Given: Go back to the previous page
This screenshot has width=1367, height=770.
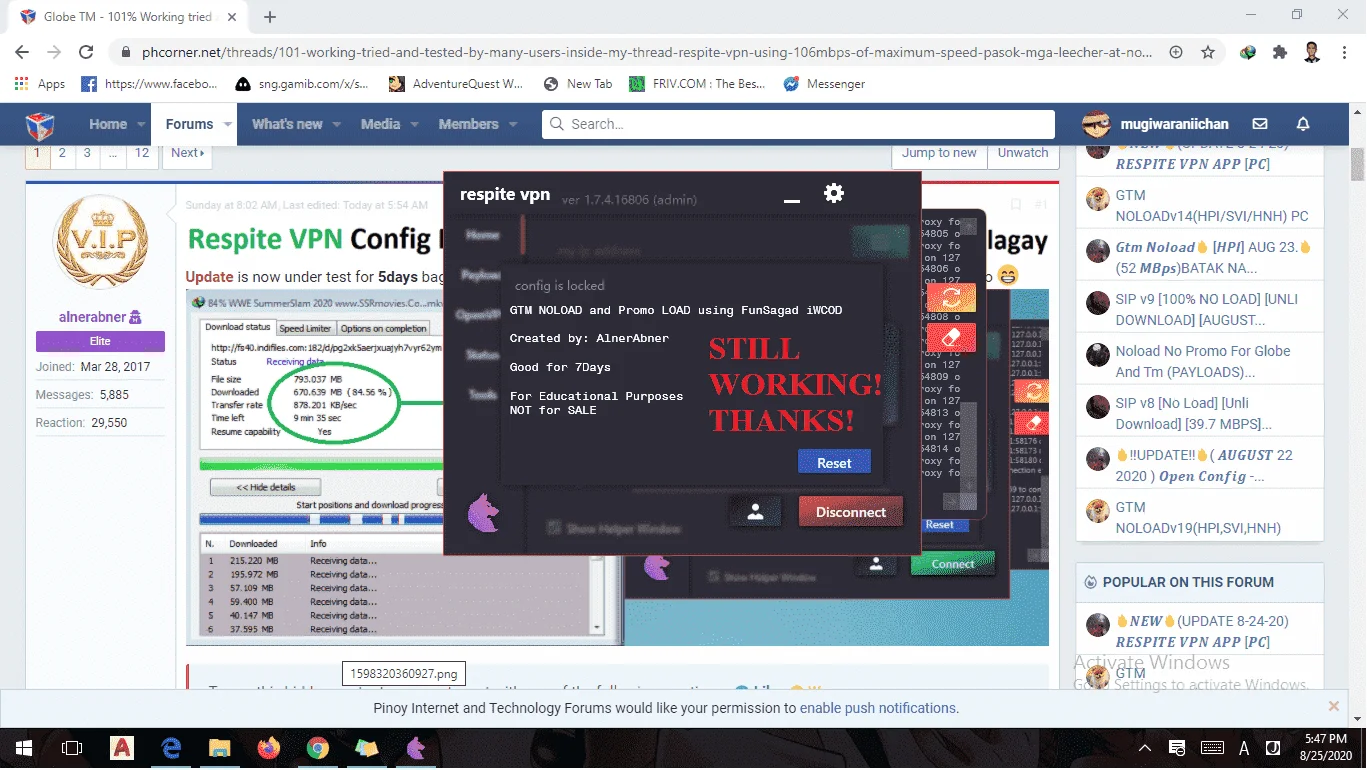Looking at the screenshot, I should pos(22,52).
